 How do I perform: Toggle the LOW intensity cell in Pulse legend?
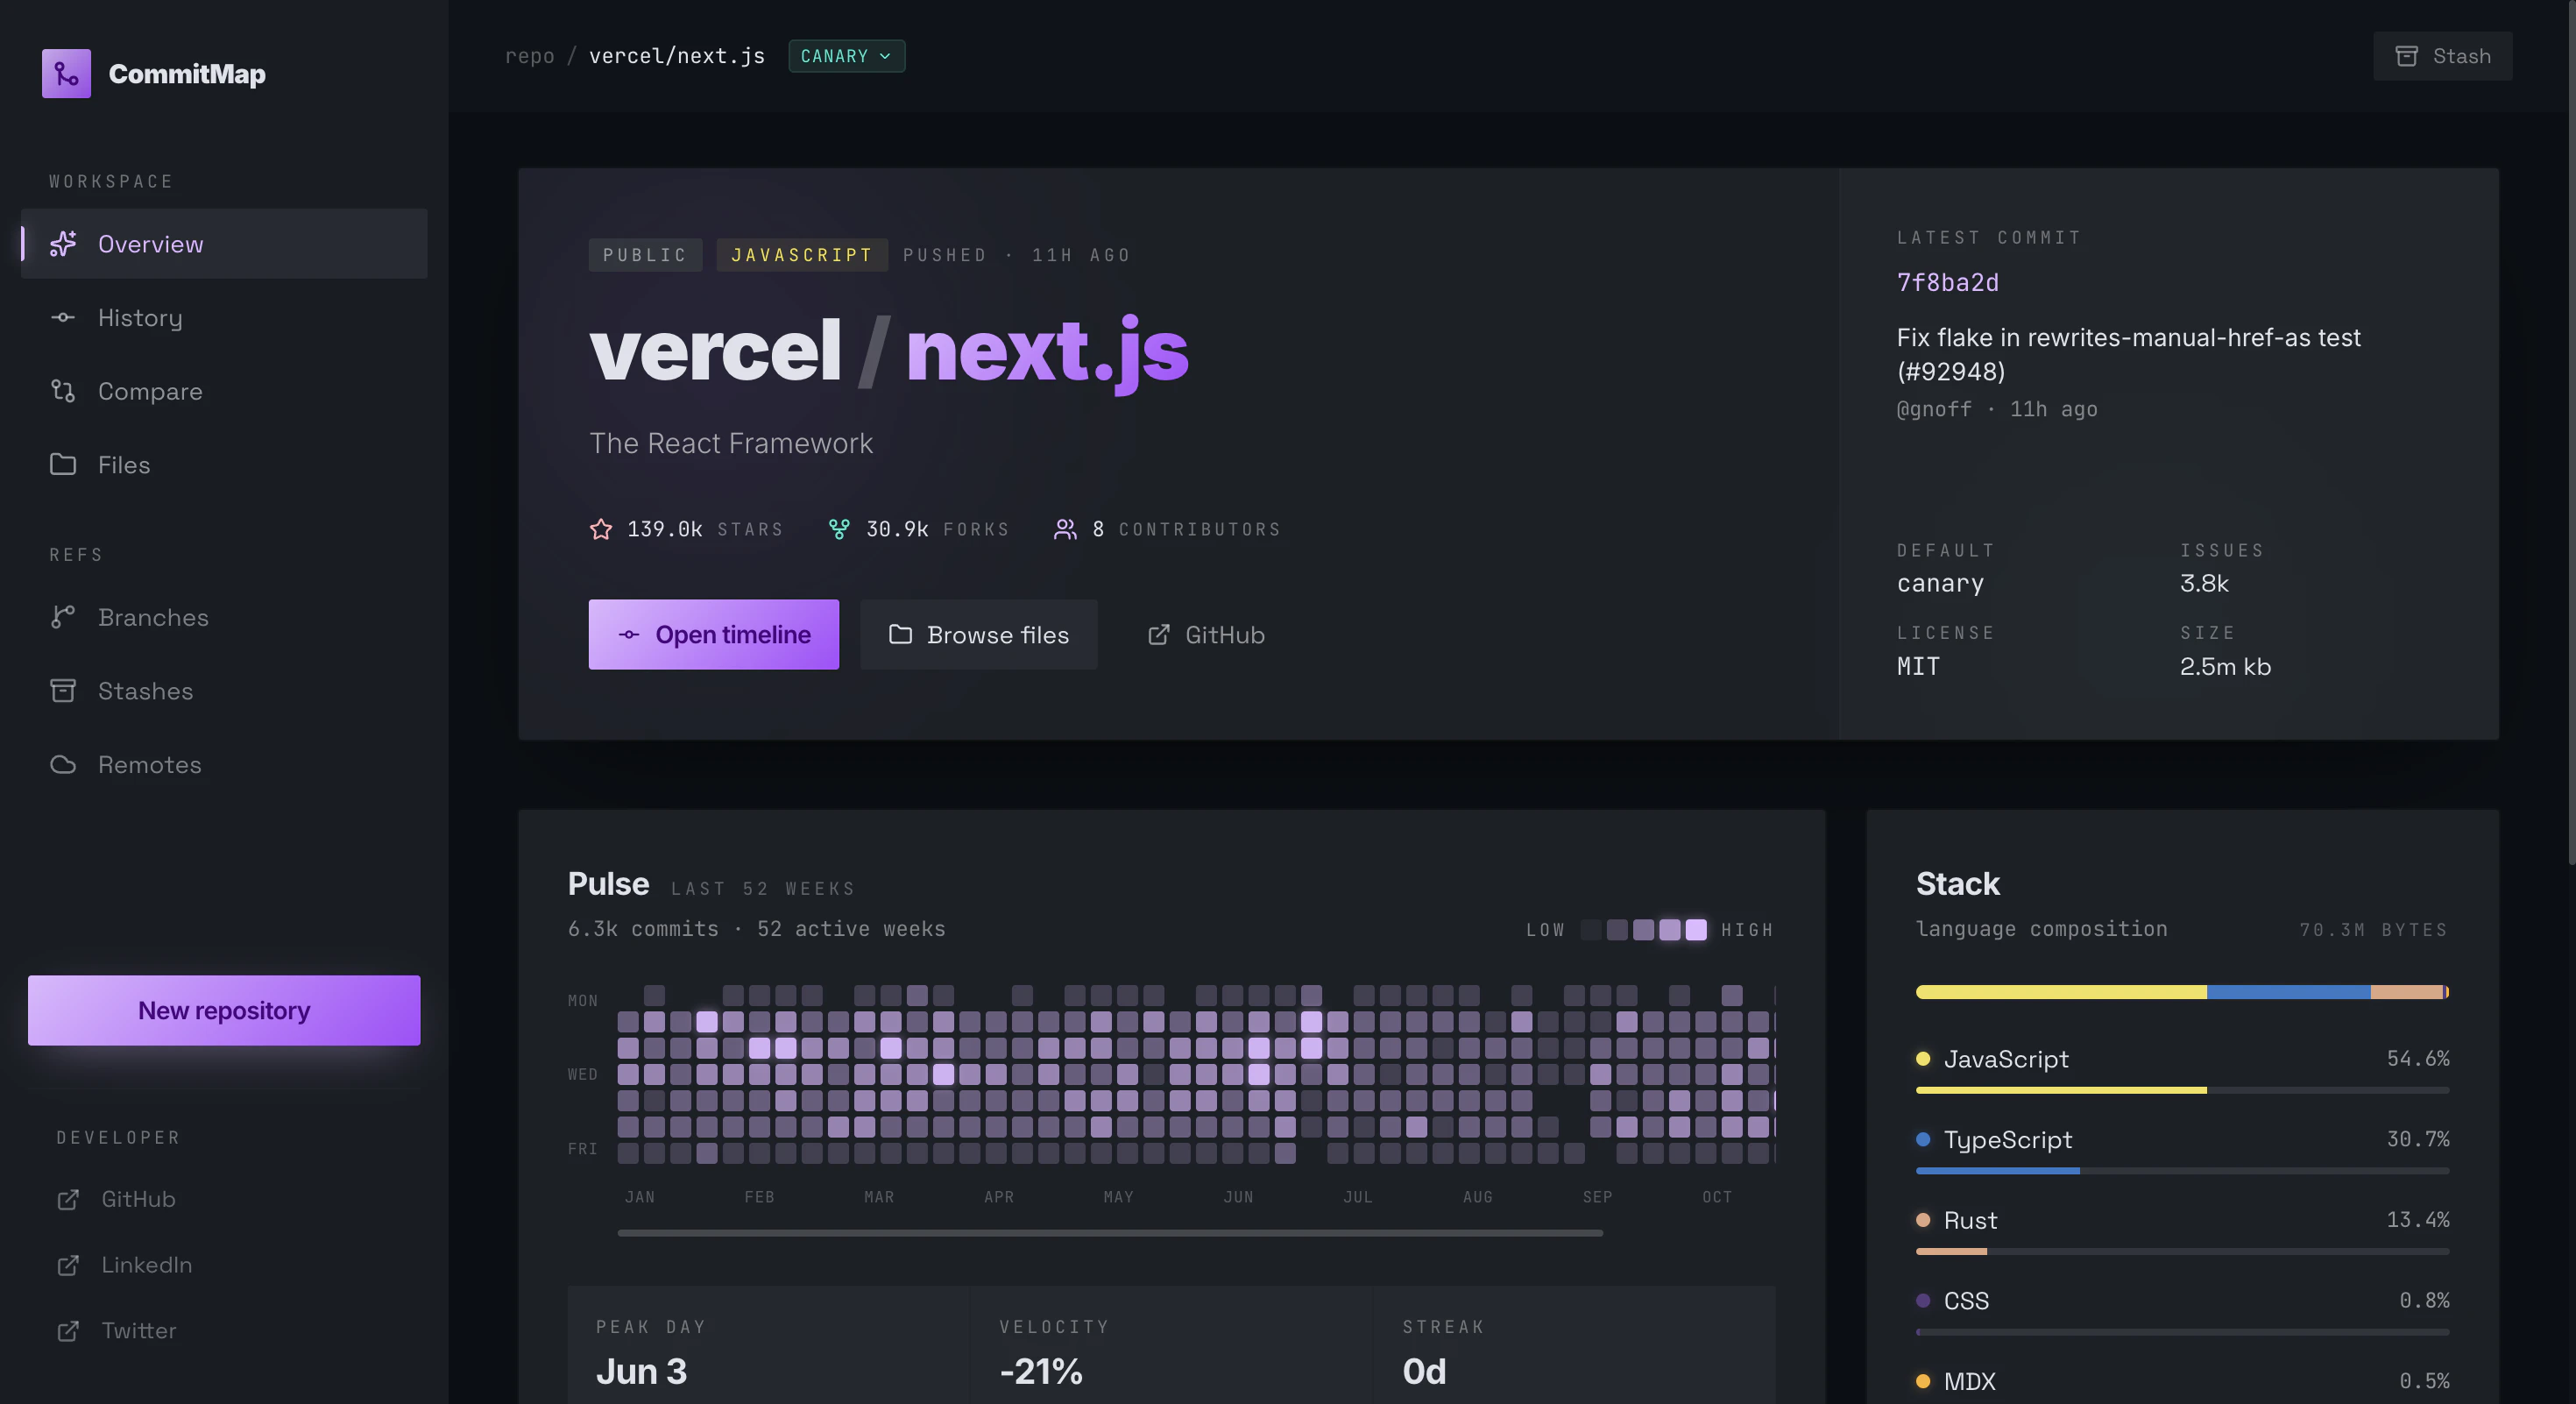point(1591,930)
